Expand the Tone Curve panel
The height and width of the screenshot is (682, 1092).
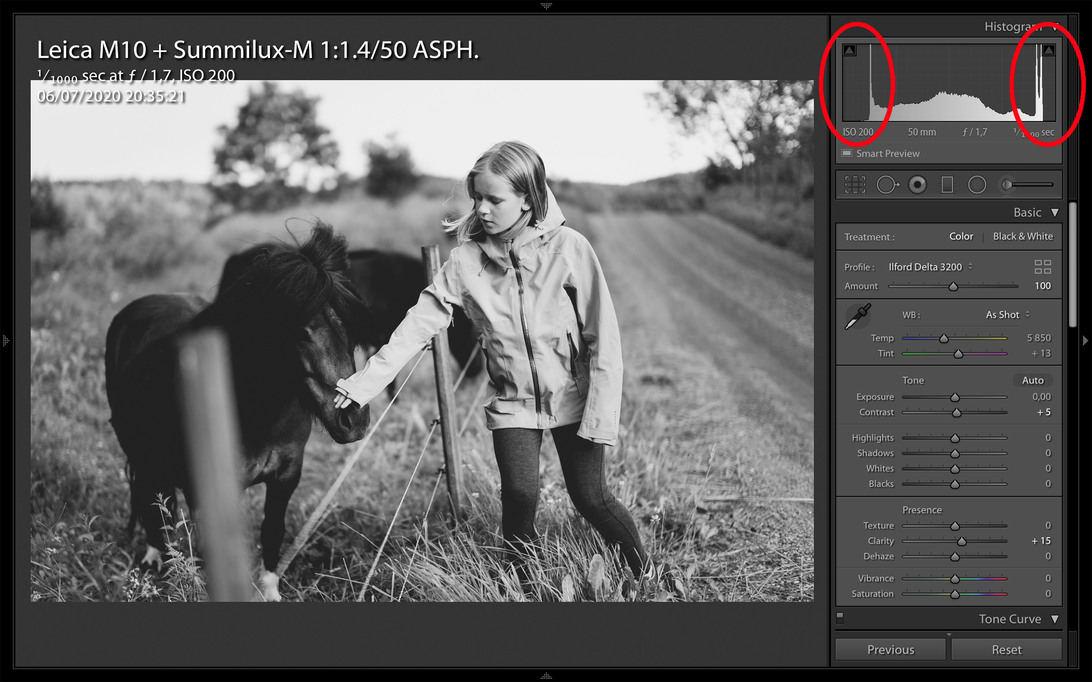1054,619
